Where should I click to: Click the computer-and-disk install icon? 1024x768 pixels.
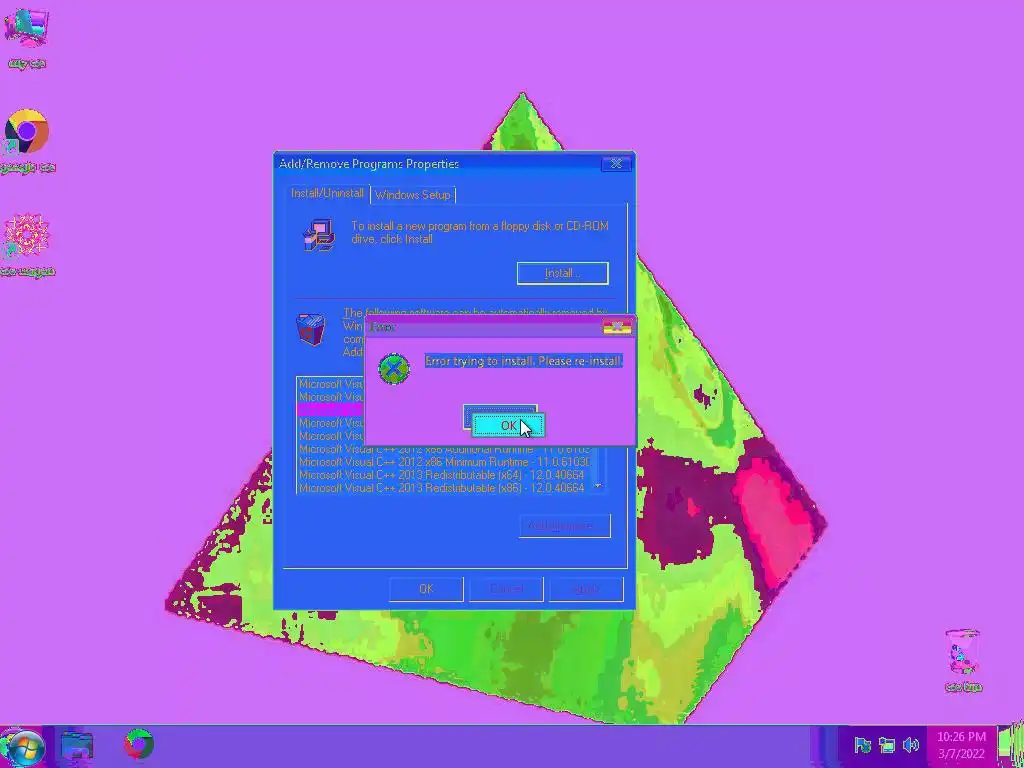[x=319, y=235]
